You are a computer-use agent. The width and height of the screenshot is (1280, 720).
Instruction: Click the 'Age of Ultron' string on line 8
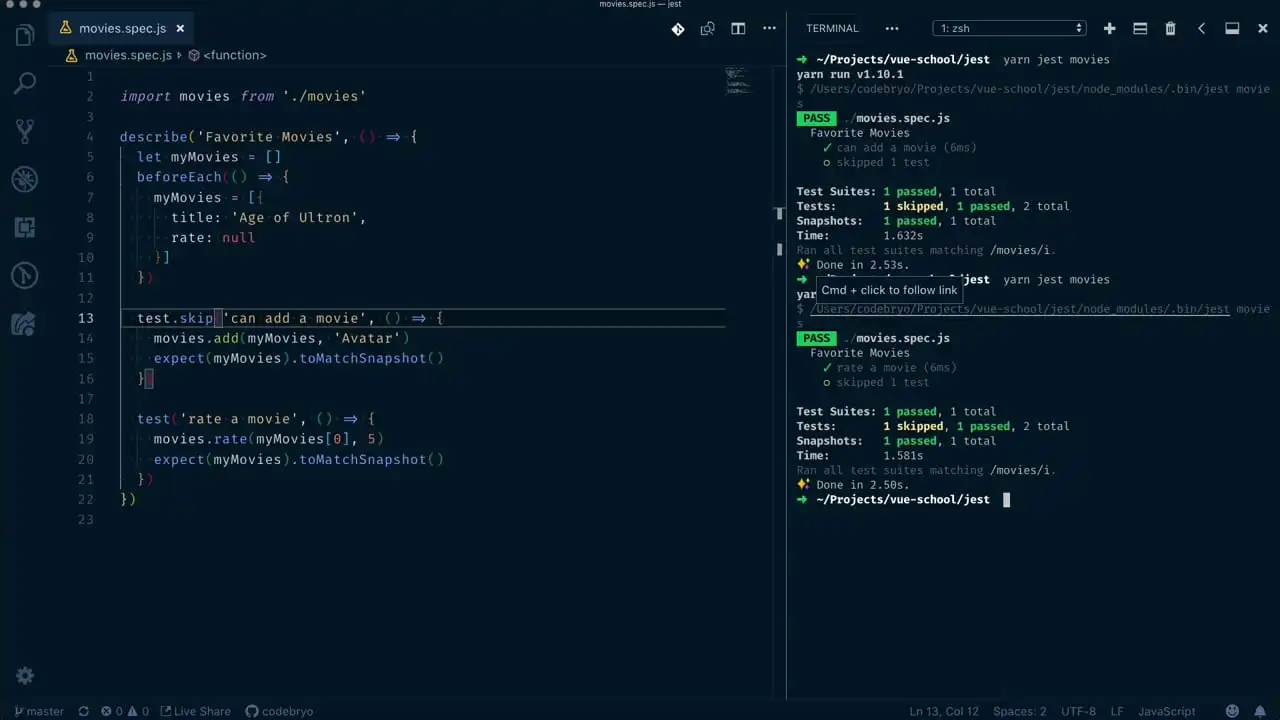coord(296,217)
